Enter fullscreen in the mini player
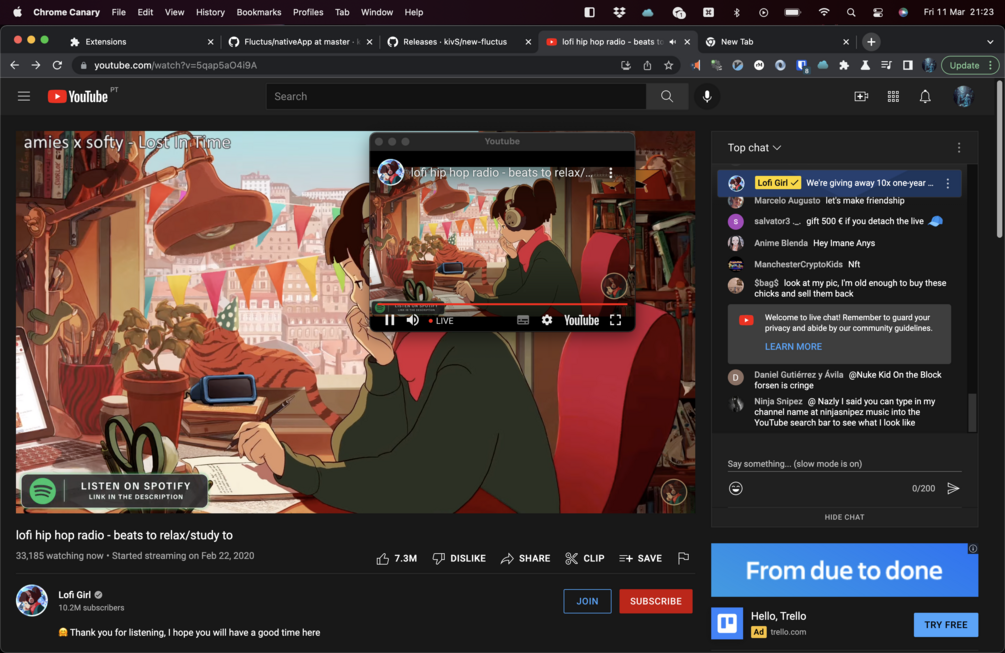 click(x=615, y=320)
